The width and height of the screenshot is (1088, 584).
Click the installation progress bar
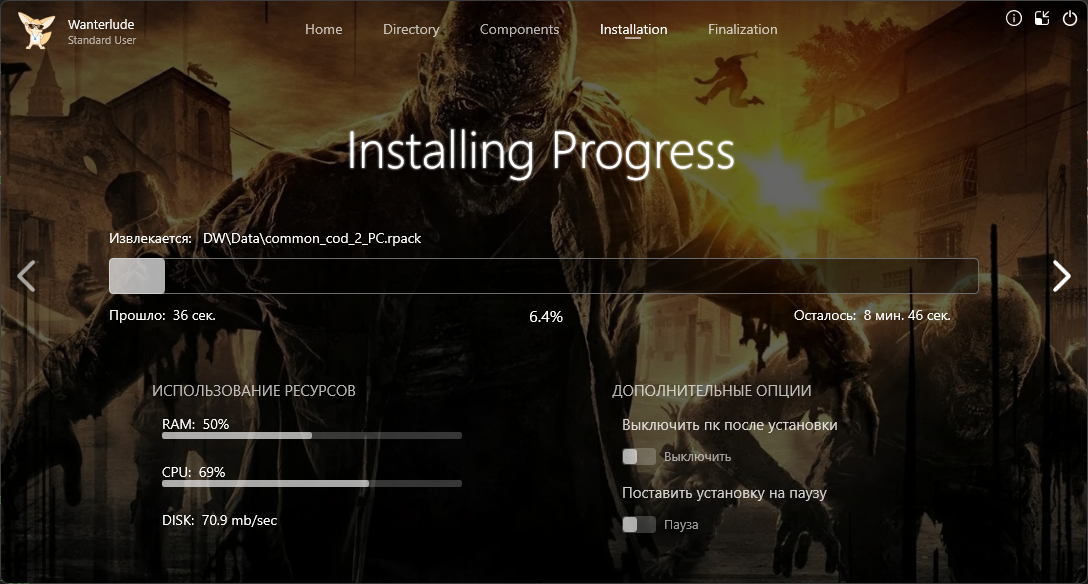[543, 276]
